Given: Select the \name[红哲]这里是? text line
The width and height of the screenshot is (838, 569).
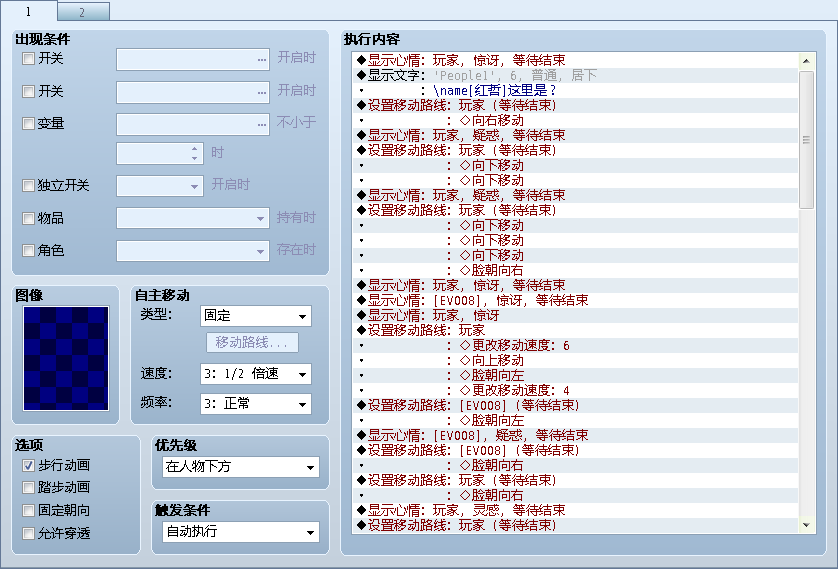Looking at the screenshot, I should click(576, 90).
